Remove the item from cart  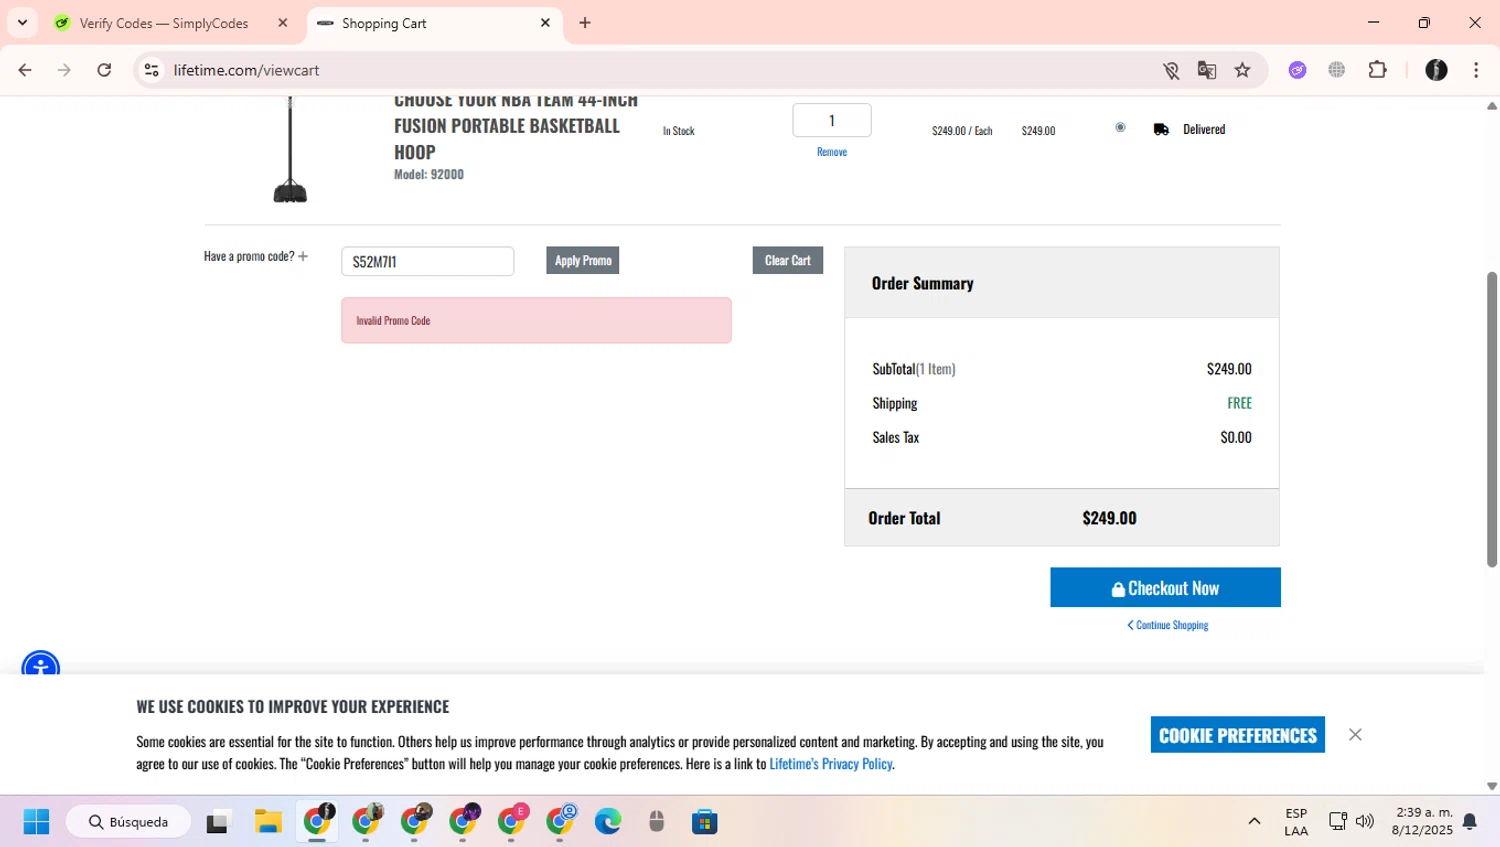[x=832, y=152]
